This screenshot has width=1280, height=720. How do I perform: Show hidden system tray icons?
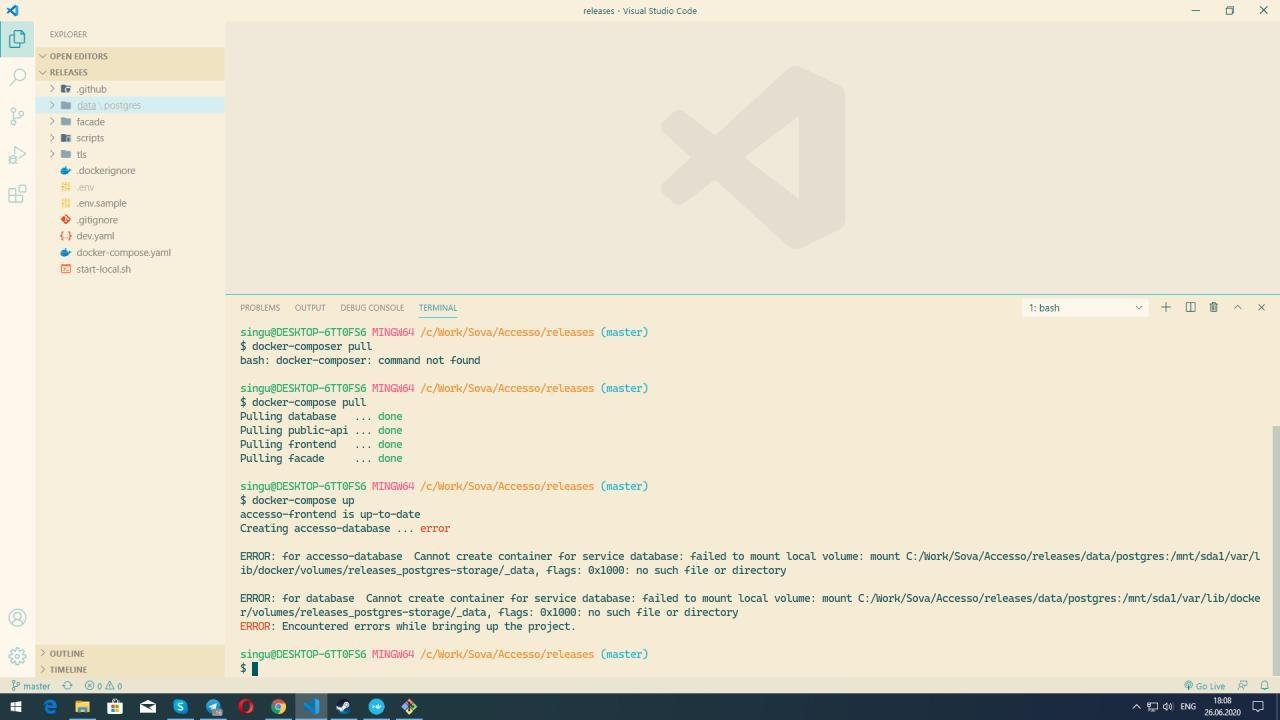point(1136,707)
